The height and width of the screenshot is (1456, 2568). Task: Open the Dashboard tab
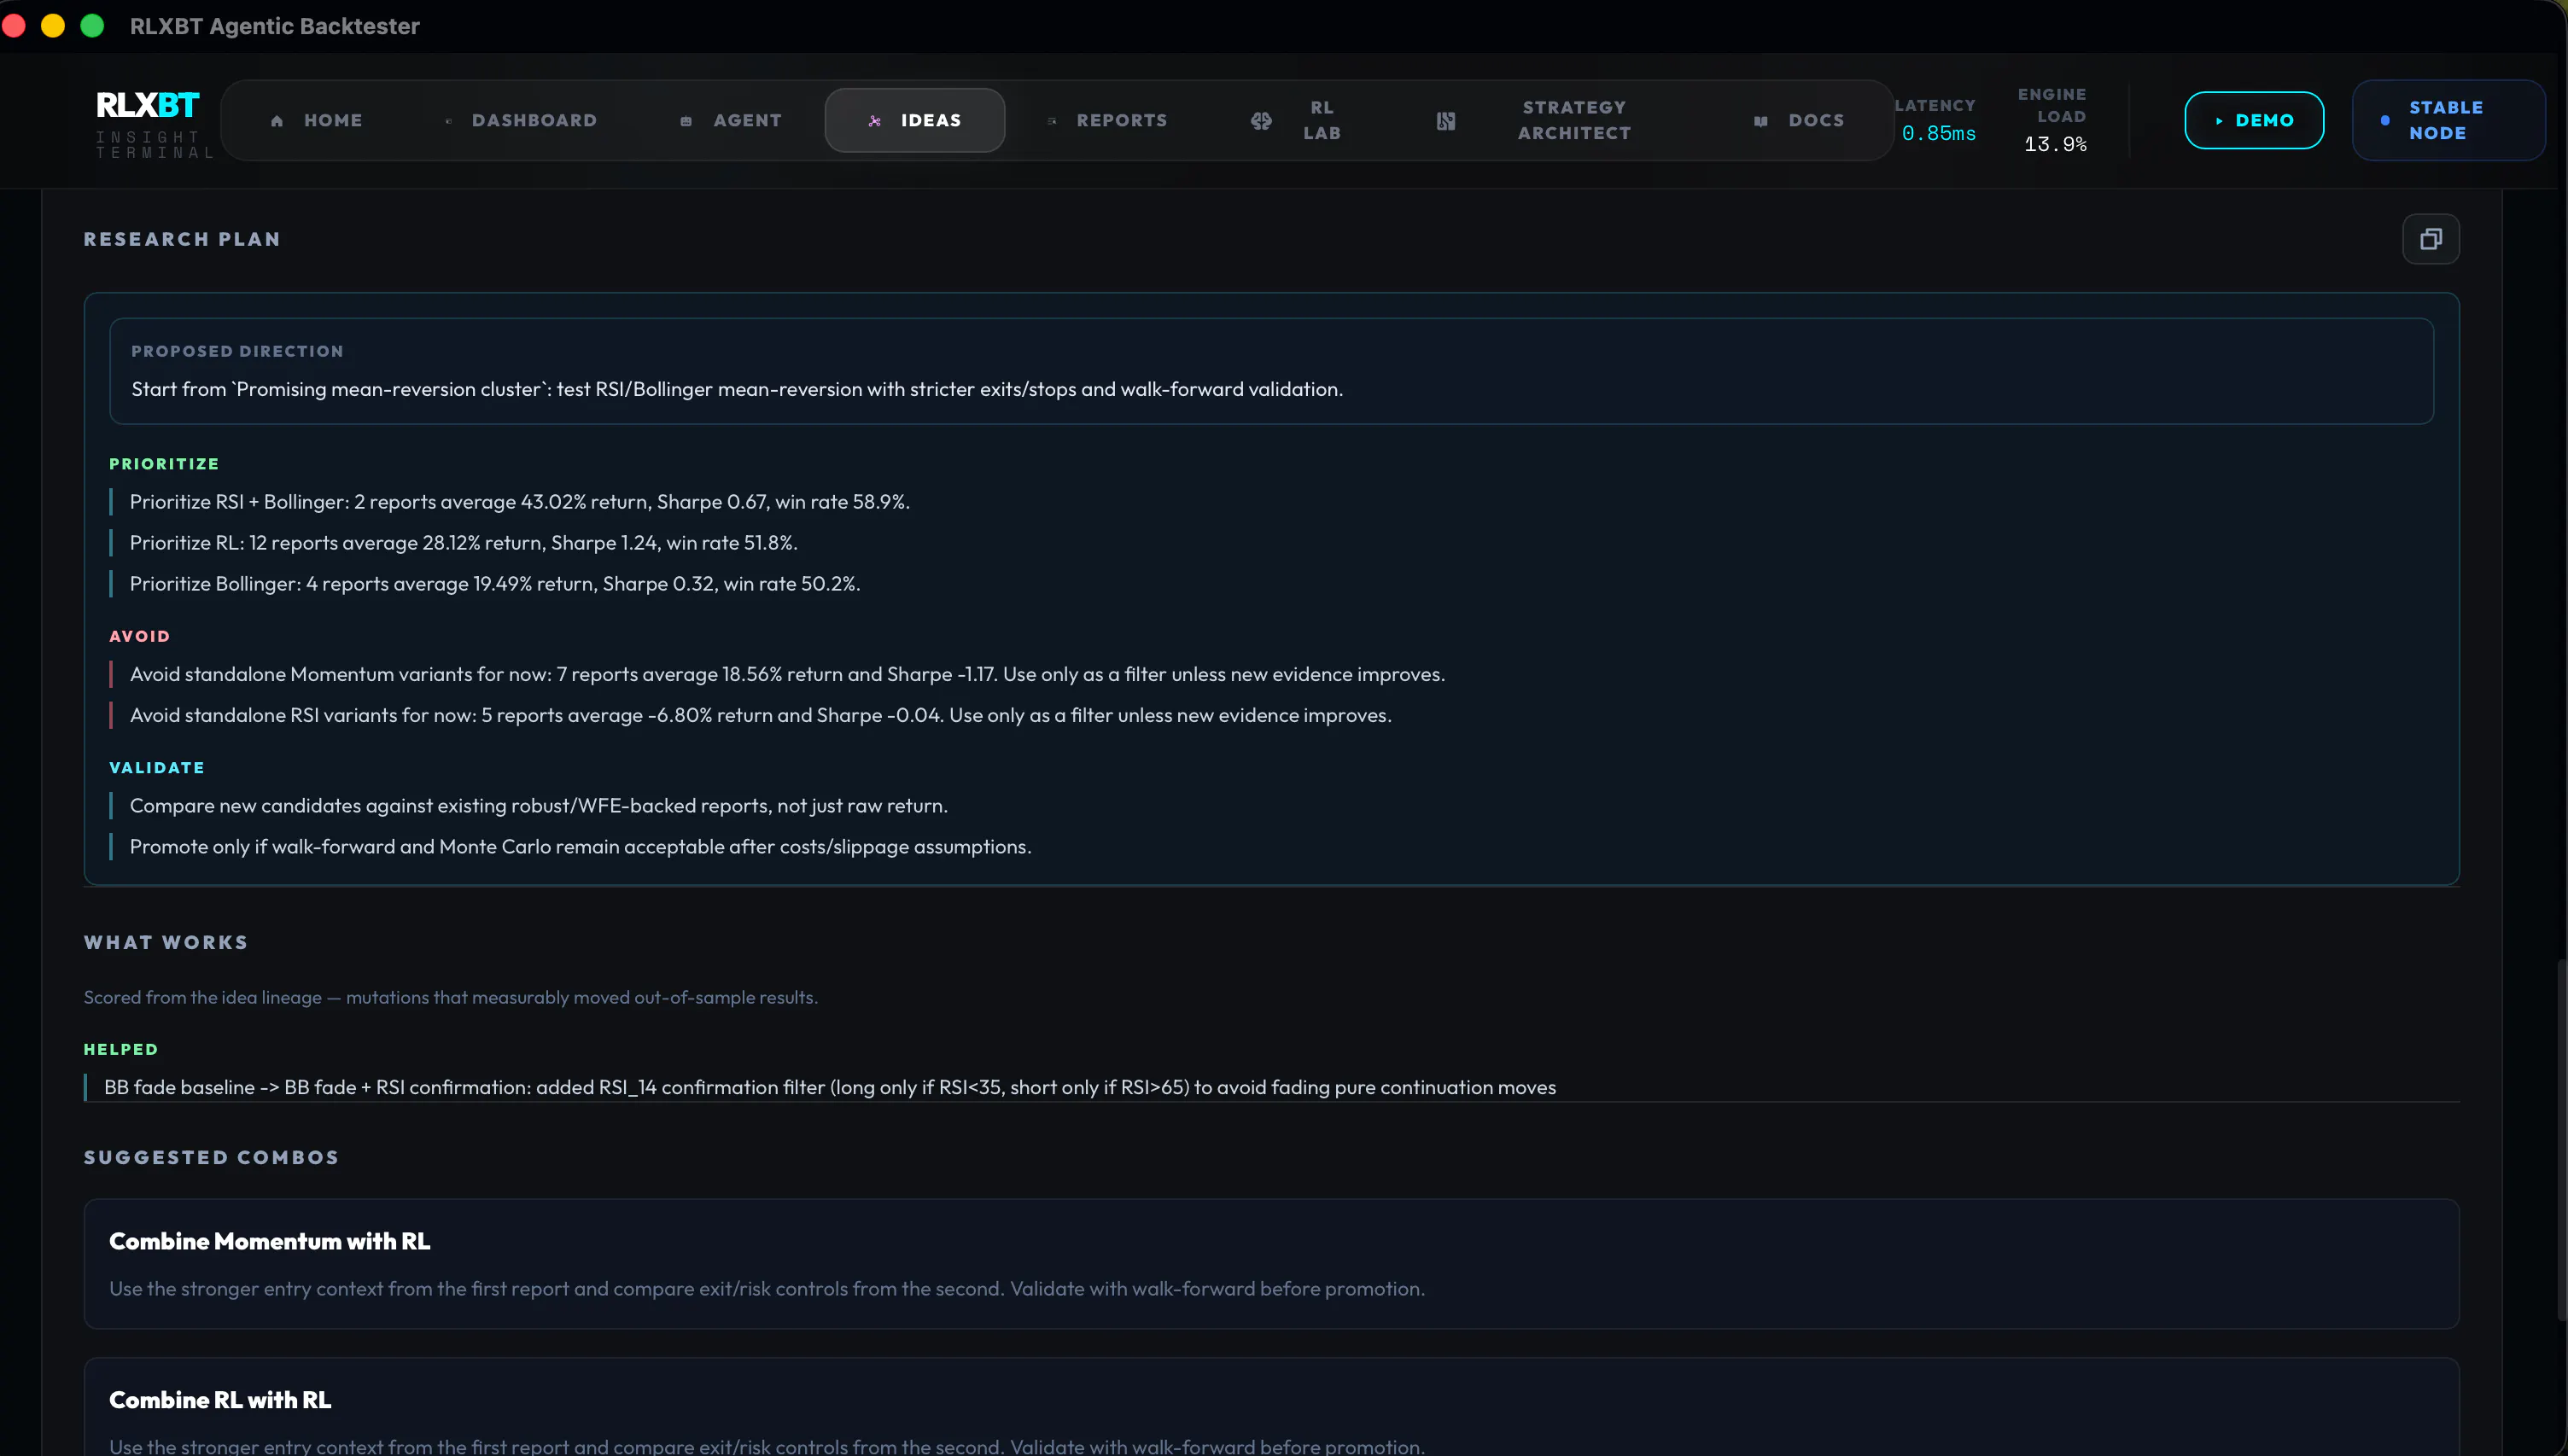click(x=521, y=120)
